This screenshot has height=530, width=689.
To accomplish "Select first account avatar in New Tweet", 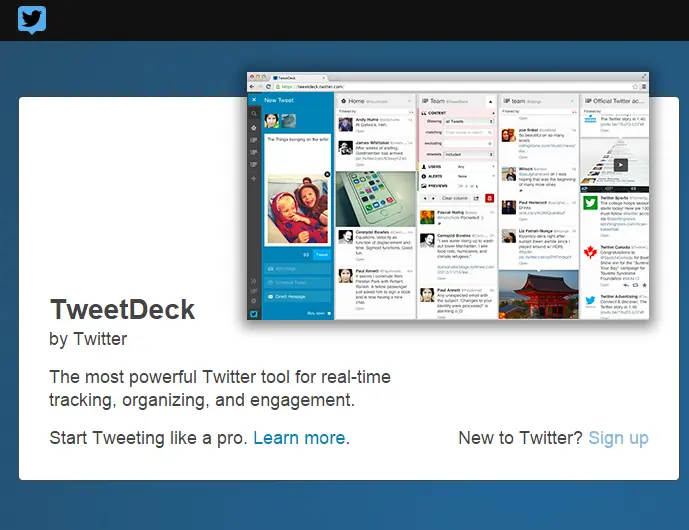I will tap(272, 121).
